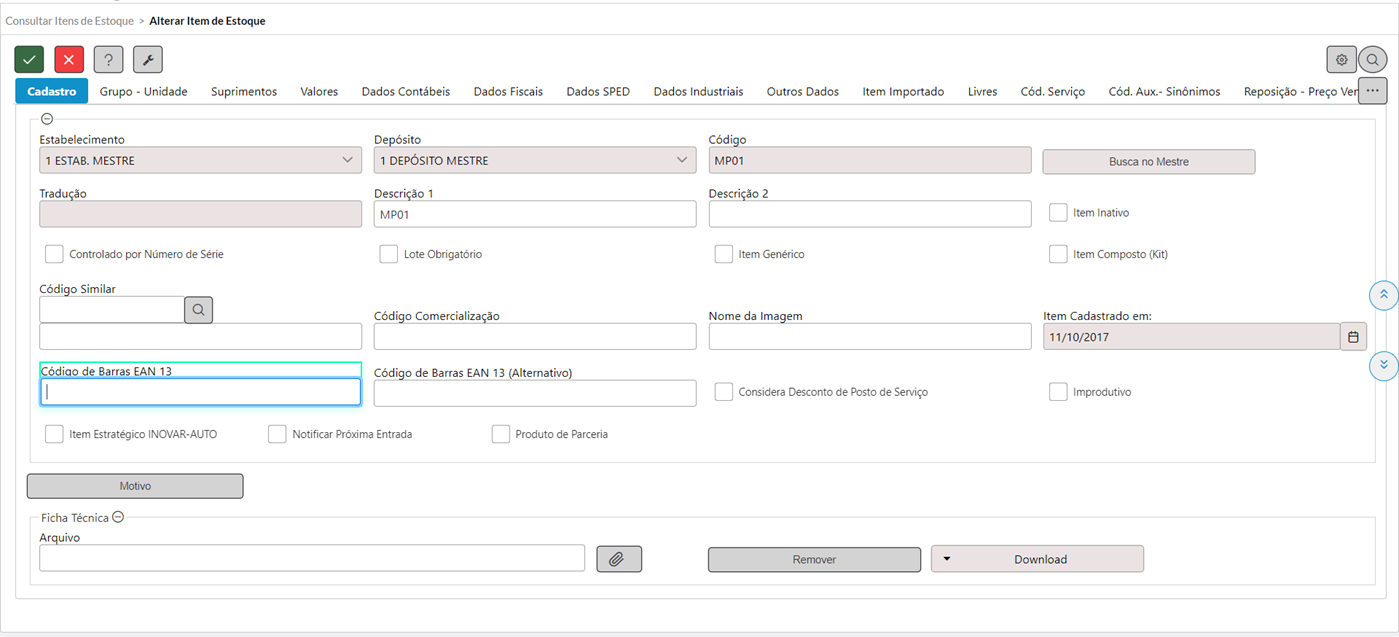This screenshot has width=1399, height=637.
Task: Click the Motivo button
Action: pyautogui.click(x=135, y=486)
